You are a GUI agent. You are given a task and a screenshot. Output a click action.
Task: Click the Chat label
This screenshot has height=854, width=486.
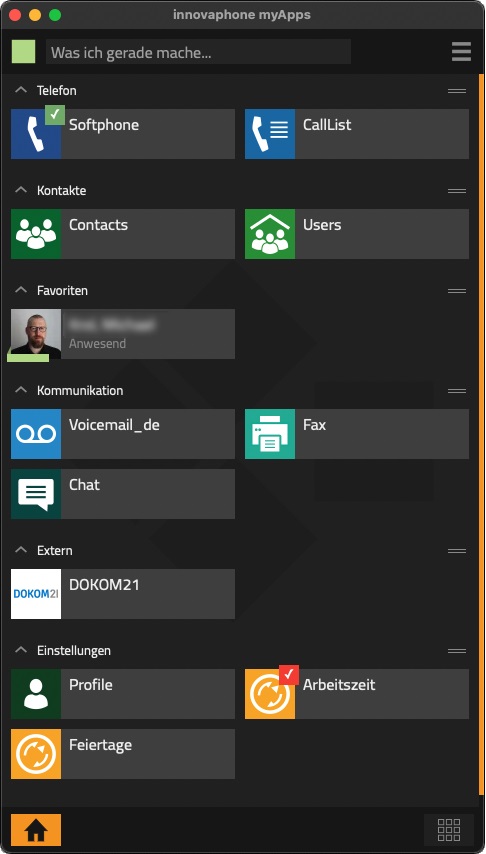[x=84, y=485]
